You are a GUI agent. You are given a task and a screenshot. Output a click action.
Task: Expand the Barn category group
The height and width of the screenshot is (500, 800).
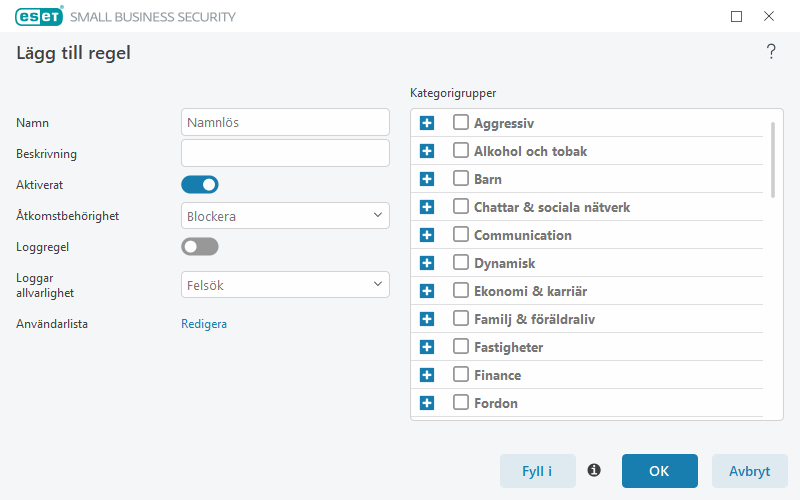(x=427, y=179)
